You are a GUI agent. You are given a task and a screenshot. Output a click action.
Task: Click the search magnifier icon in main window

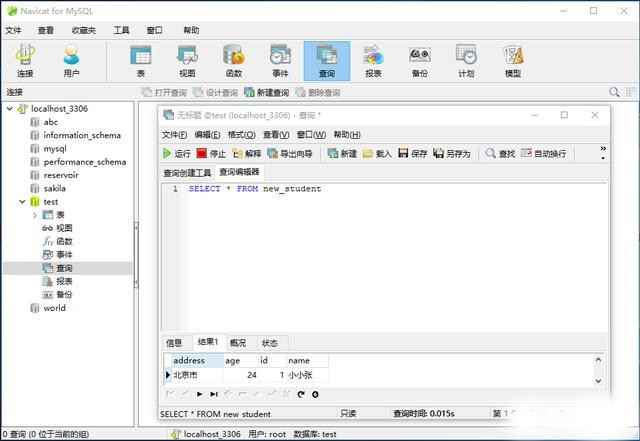614,92
